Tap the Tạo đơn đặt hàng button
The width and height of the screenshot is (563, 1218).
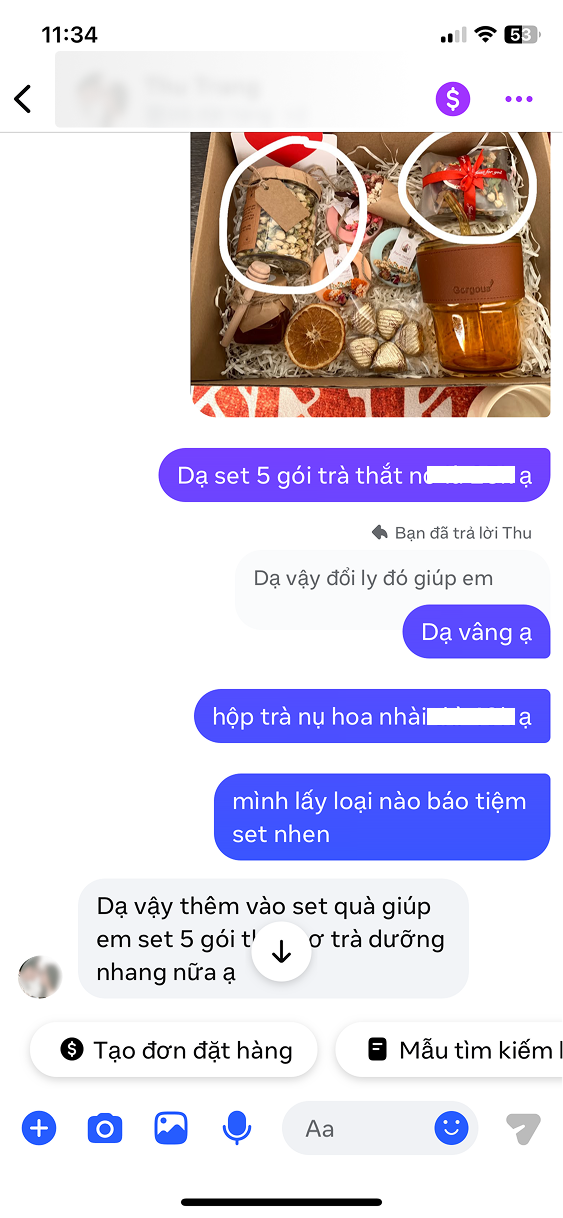(174, 1050)
